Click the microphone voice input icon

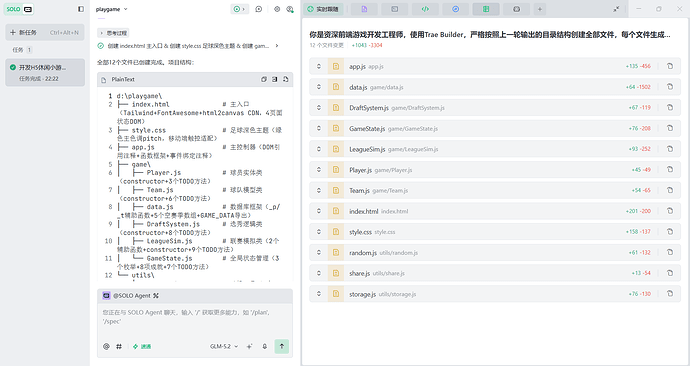point(264,346)
